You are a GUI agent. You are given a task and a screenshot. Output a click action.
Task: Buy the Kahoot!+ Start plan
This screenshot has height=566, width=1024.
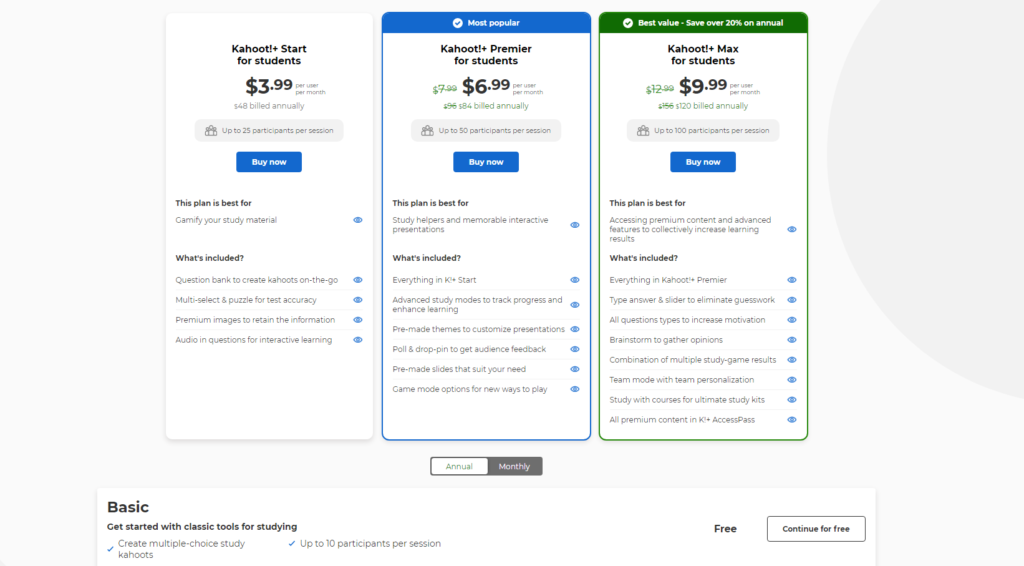tap(269, 162)
